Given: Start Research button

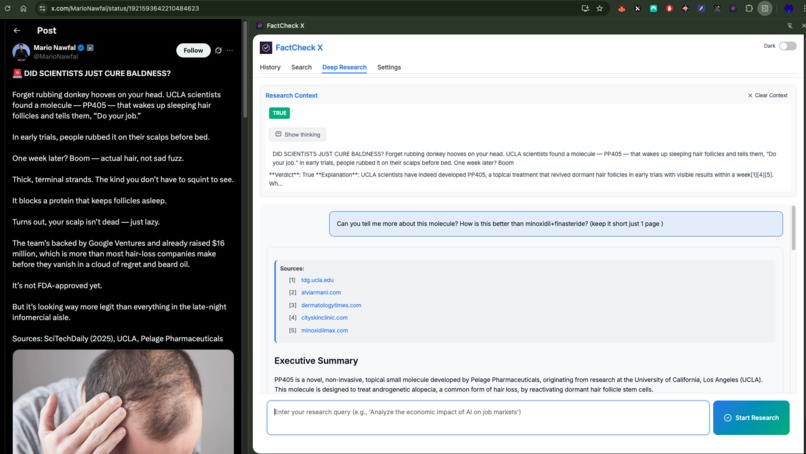Looking at the screenshot, I should click(751, 417).
